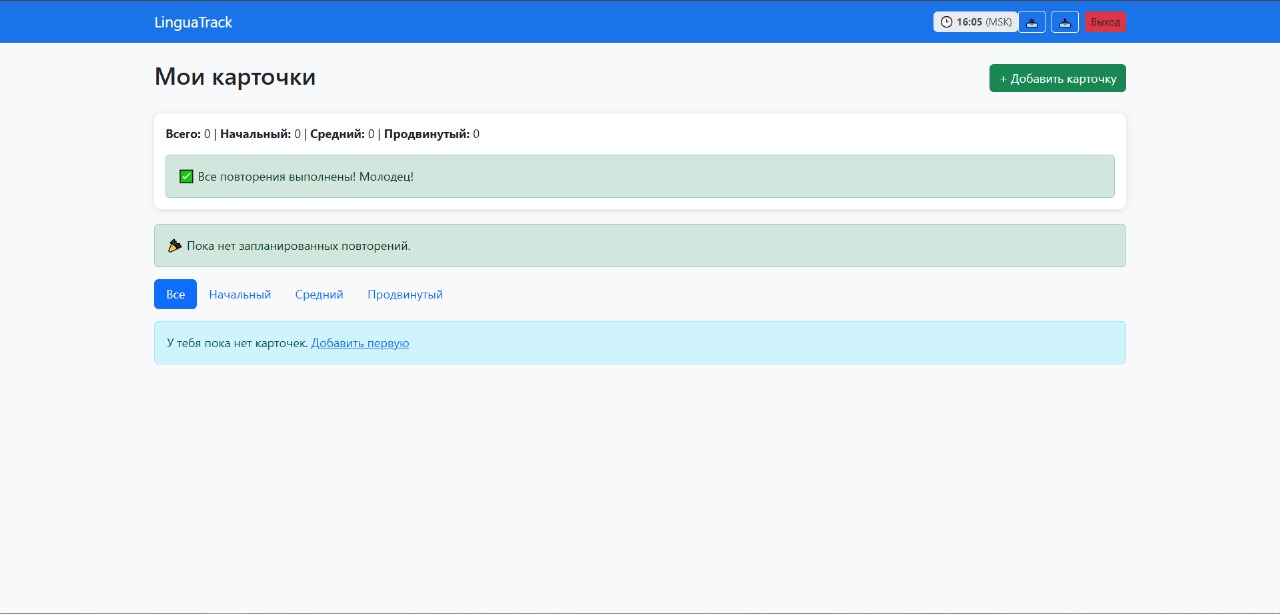Viewport: 1280px width, 614px height.
Task: Click the Добавить карточку green button
Action: click(x=1057, y=78)
